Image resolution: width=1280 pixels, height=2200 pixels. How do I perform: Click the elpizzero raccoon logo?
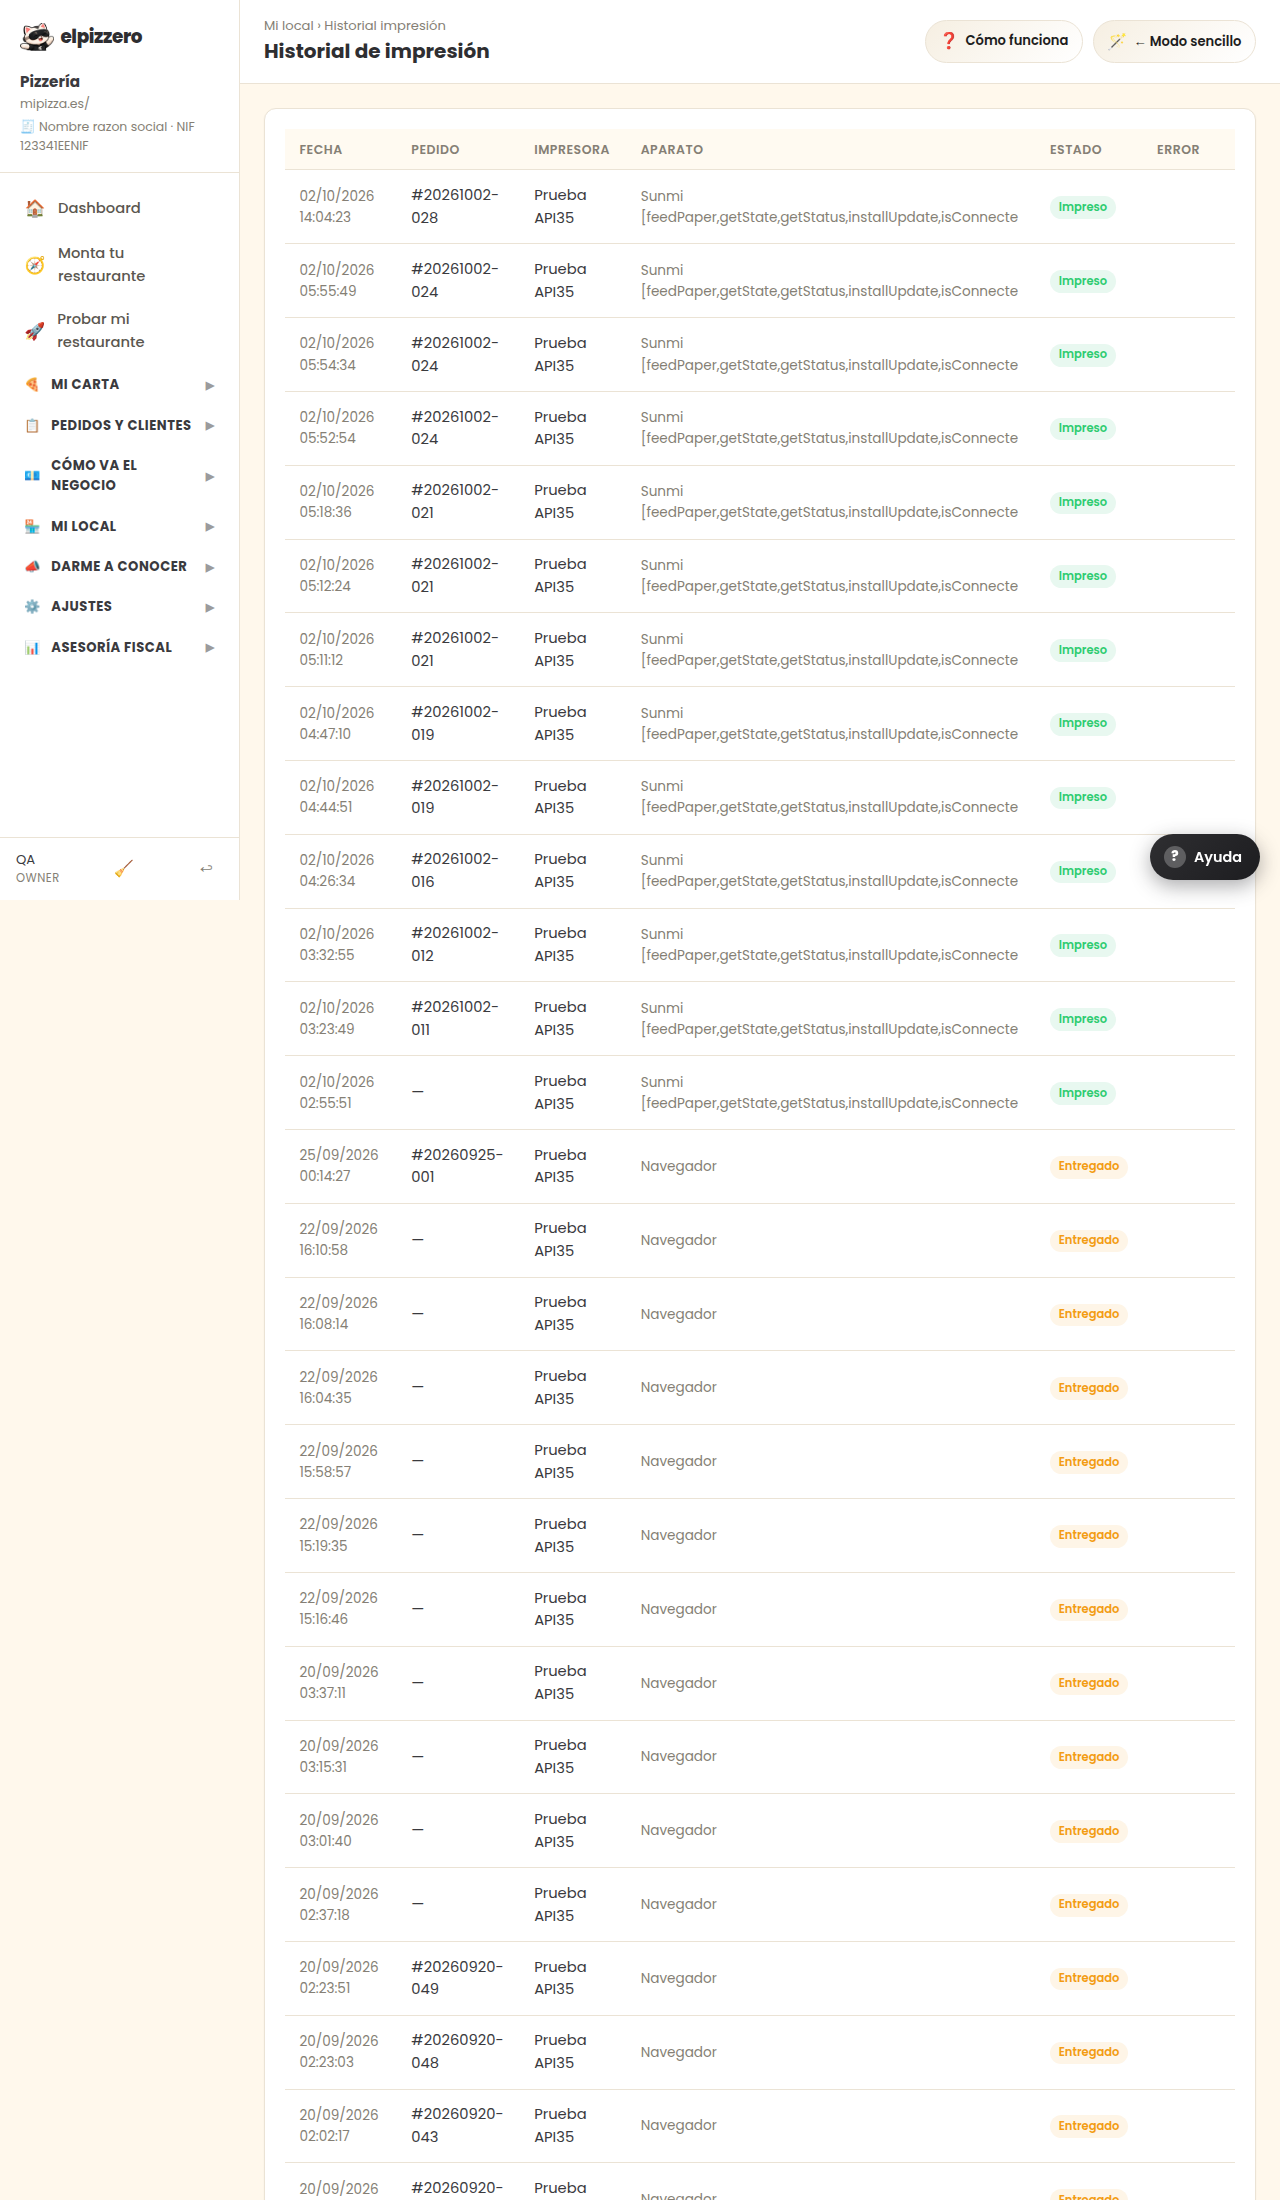pos(37,37)
